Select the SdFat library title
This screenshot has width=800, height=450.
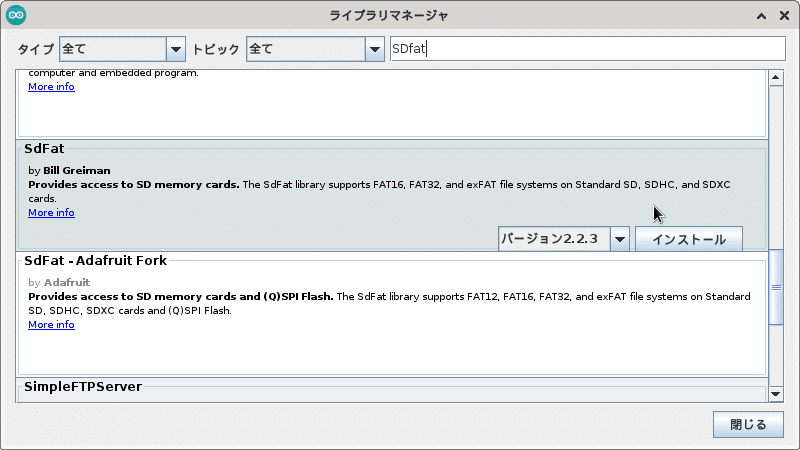pyautogui.click(x=44, y=148)
